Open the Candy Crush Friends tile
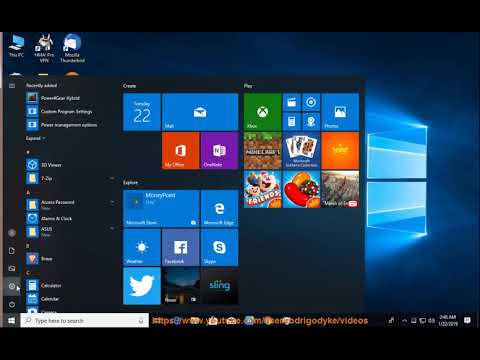 (263, 189)
